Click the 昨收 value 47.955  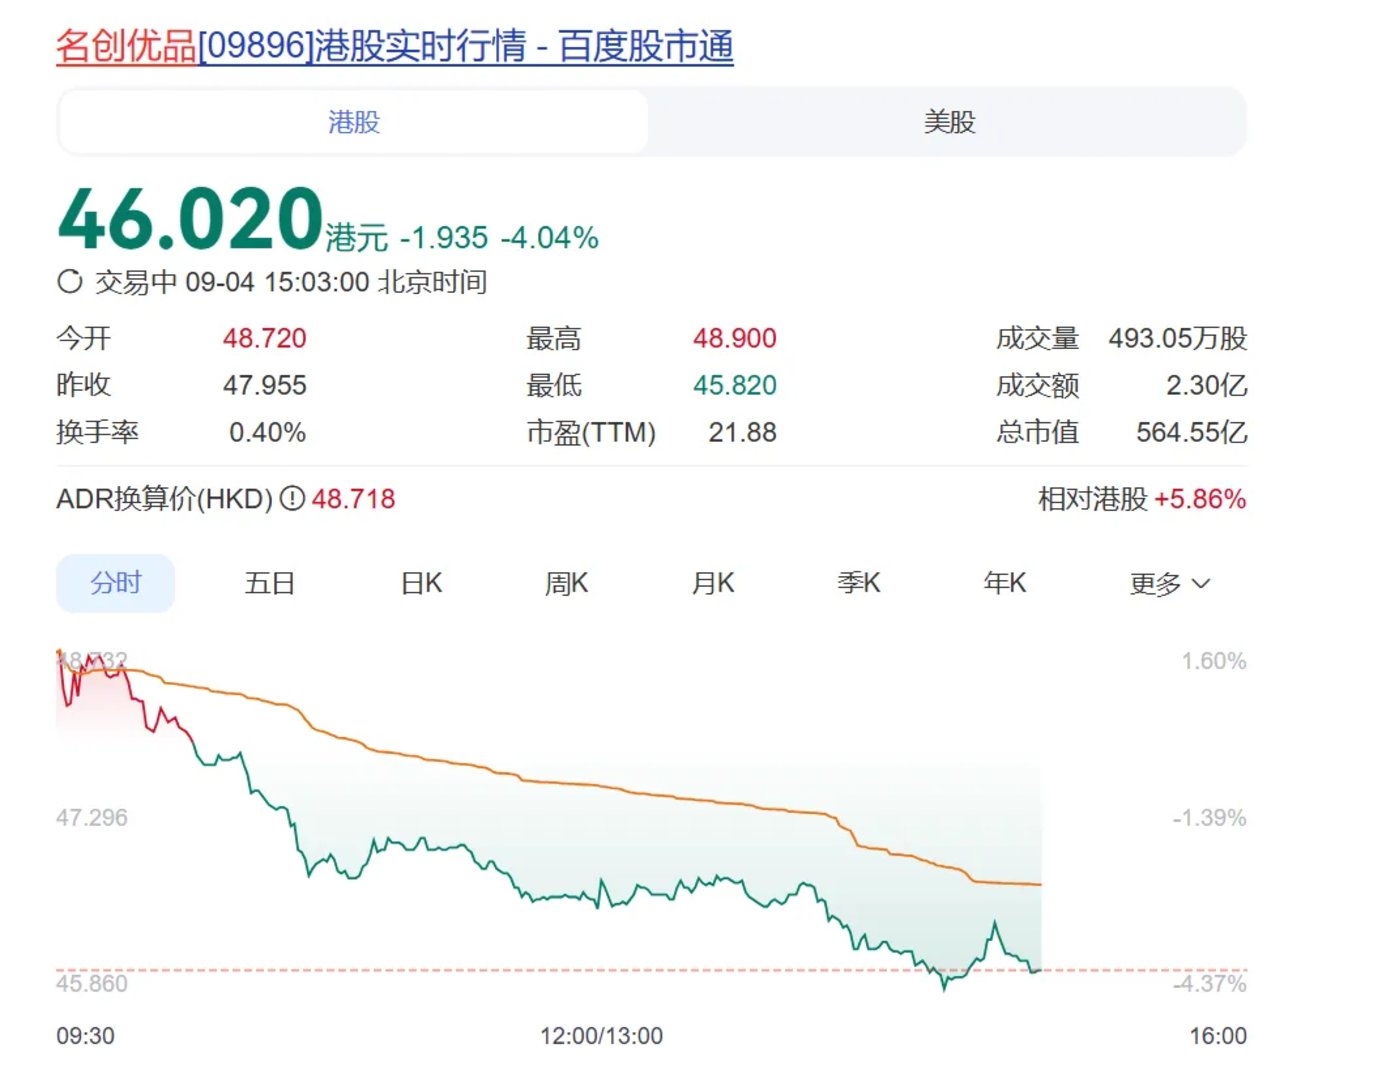[264, 385]
